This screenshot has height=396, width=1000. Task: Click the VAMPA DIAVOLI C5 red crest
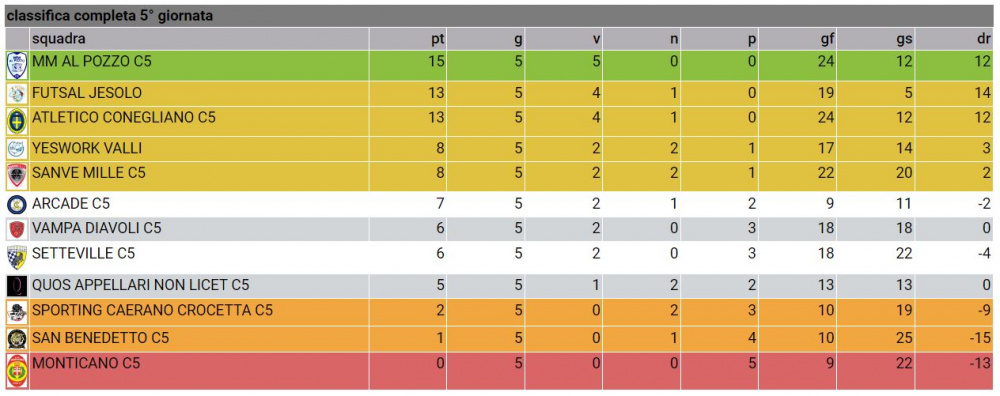pos(17,229)
